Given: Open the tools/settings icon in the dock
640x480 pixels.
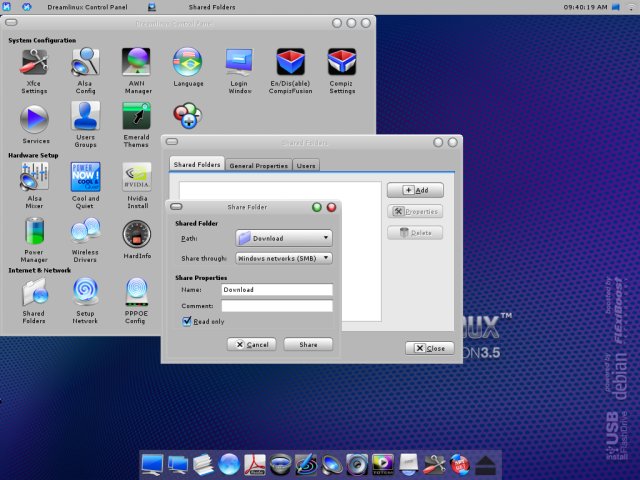Looking at the screenshot, I should (434, 464).
